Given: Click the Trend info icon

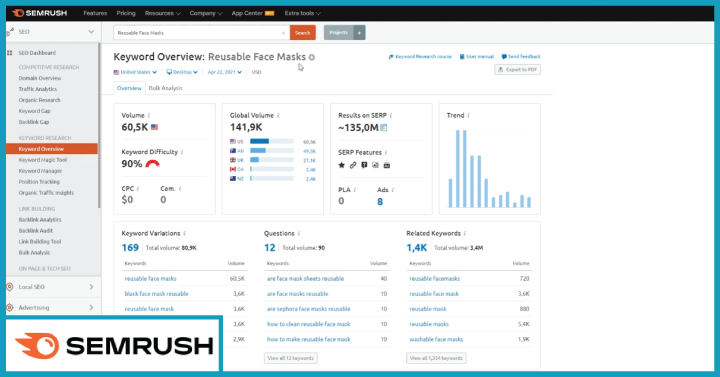Looking at the screenshot, I should point(468,116).
